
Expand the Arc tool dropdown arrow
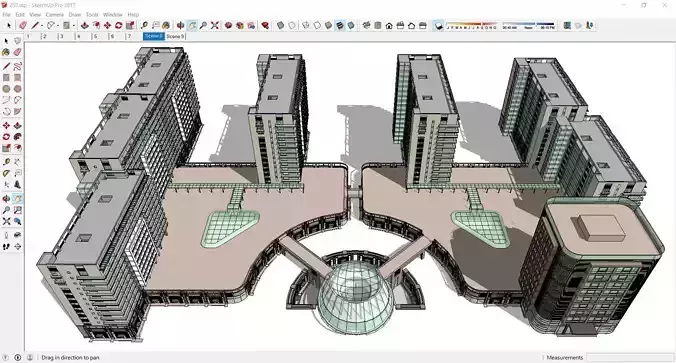pyautogui.click(x=58, y=26)
